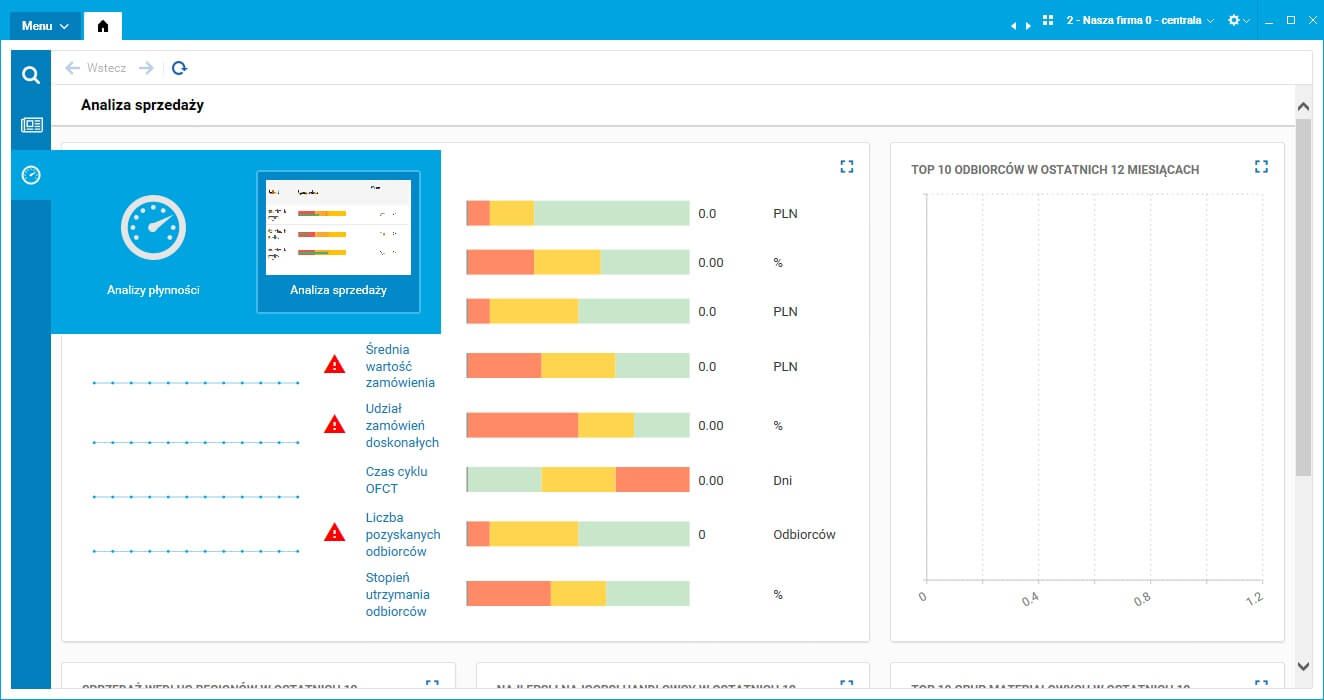Navigate back with Wstecz arrow
The image size is (1324, 700).
[72, 68]
